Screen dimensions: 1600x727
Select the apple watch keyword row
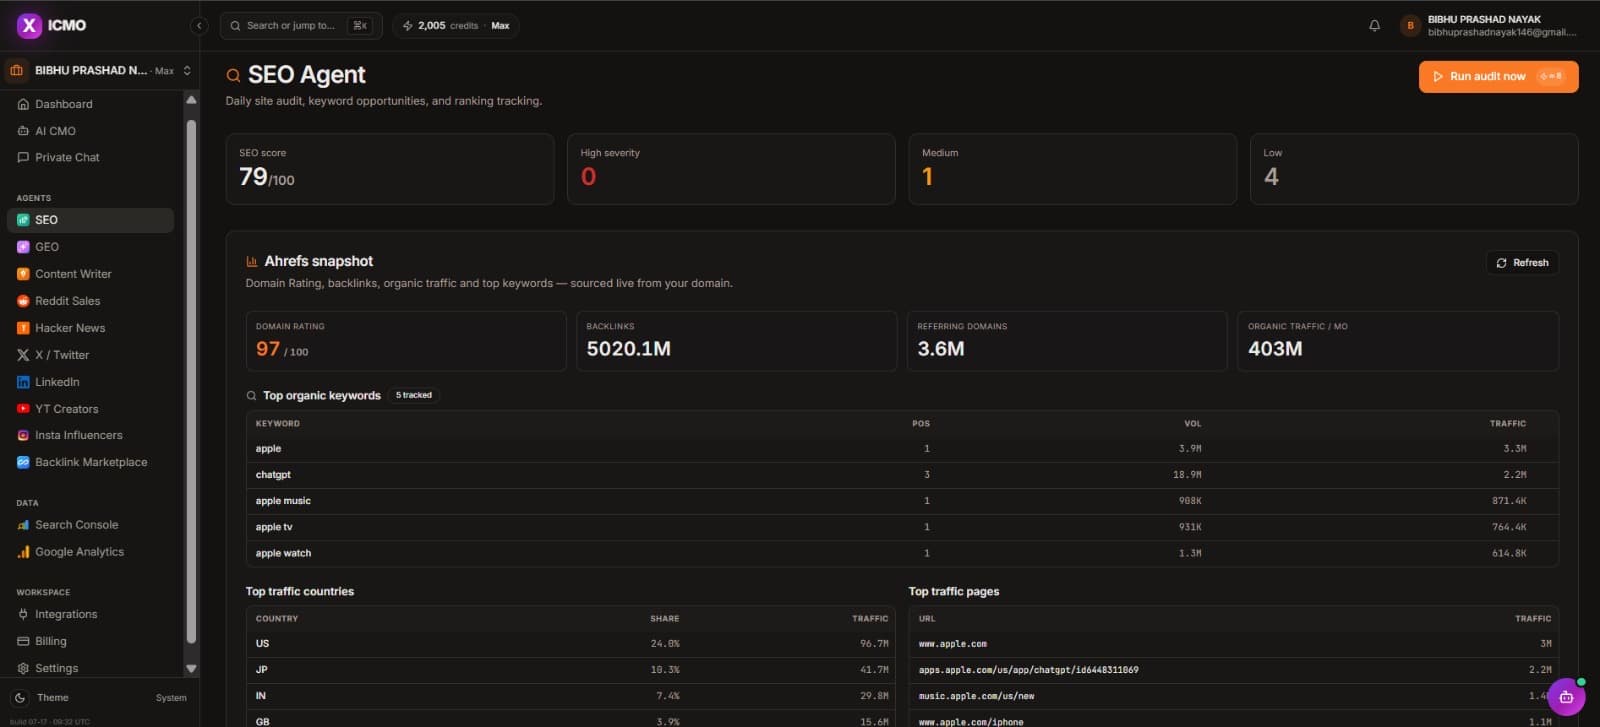click(x=902, y=553)
